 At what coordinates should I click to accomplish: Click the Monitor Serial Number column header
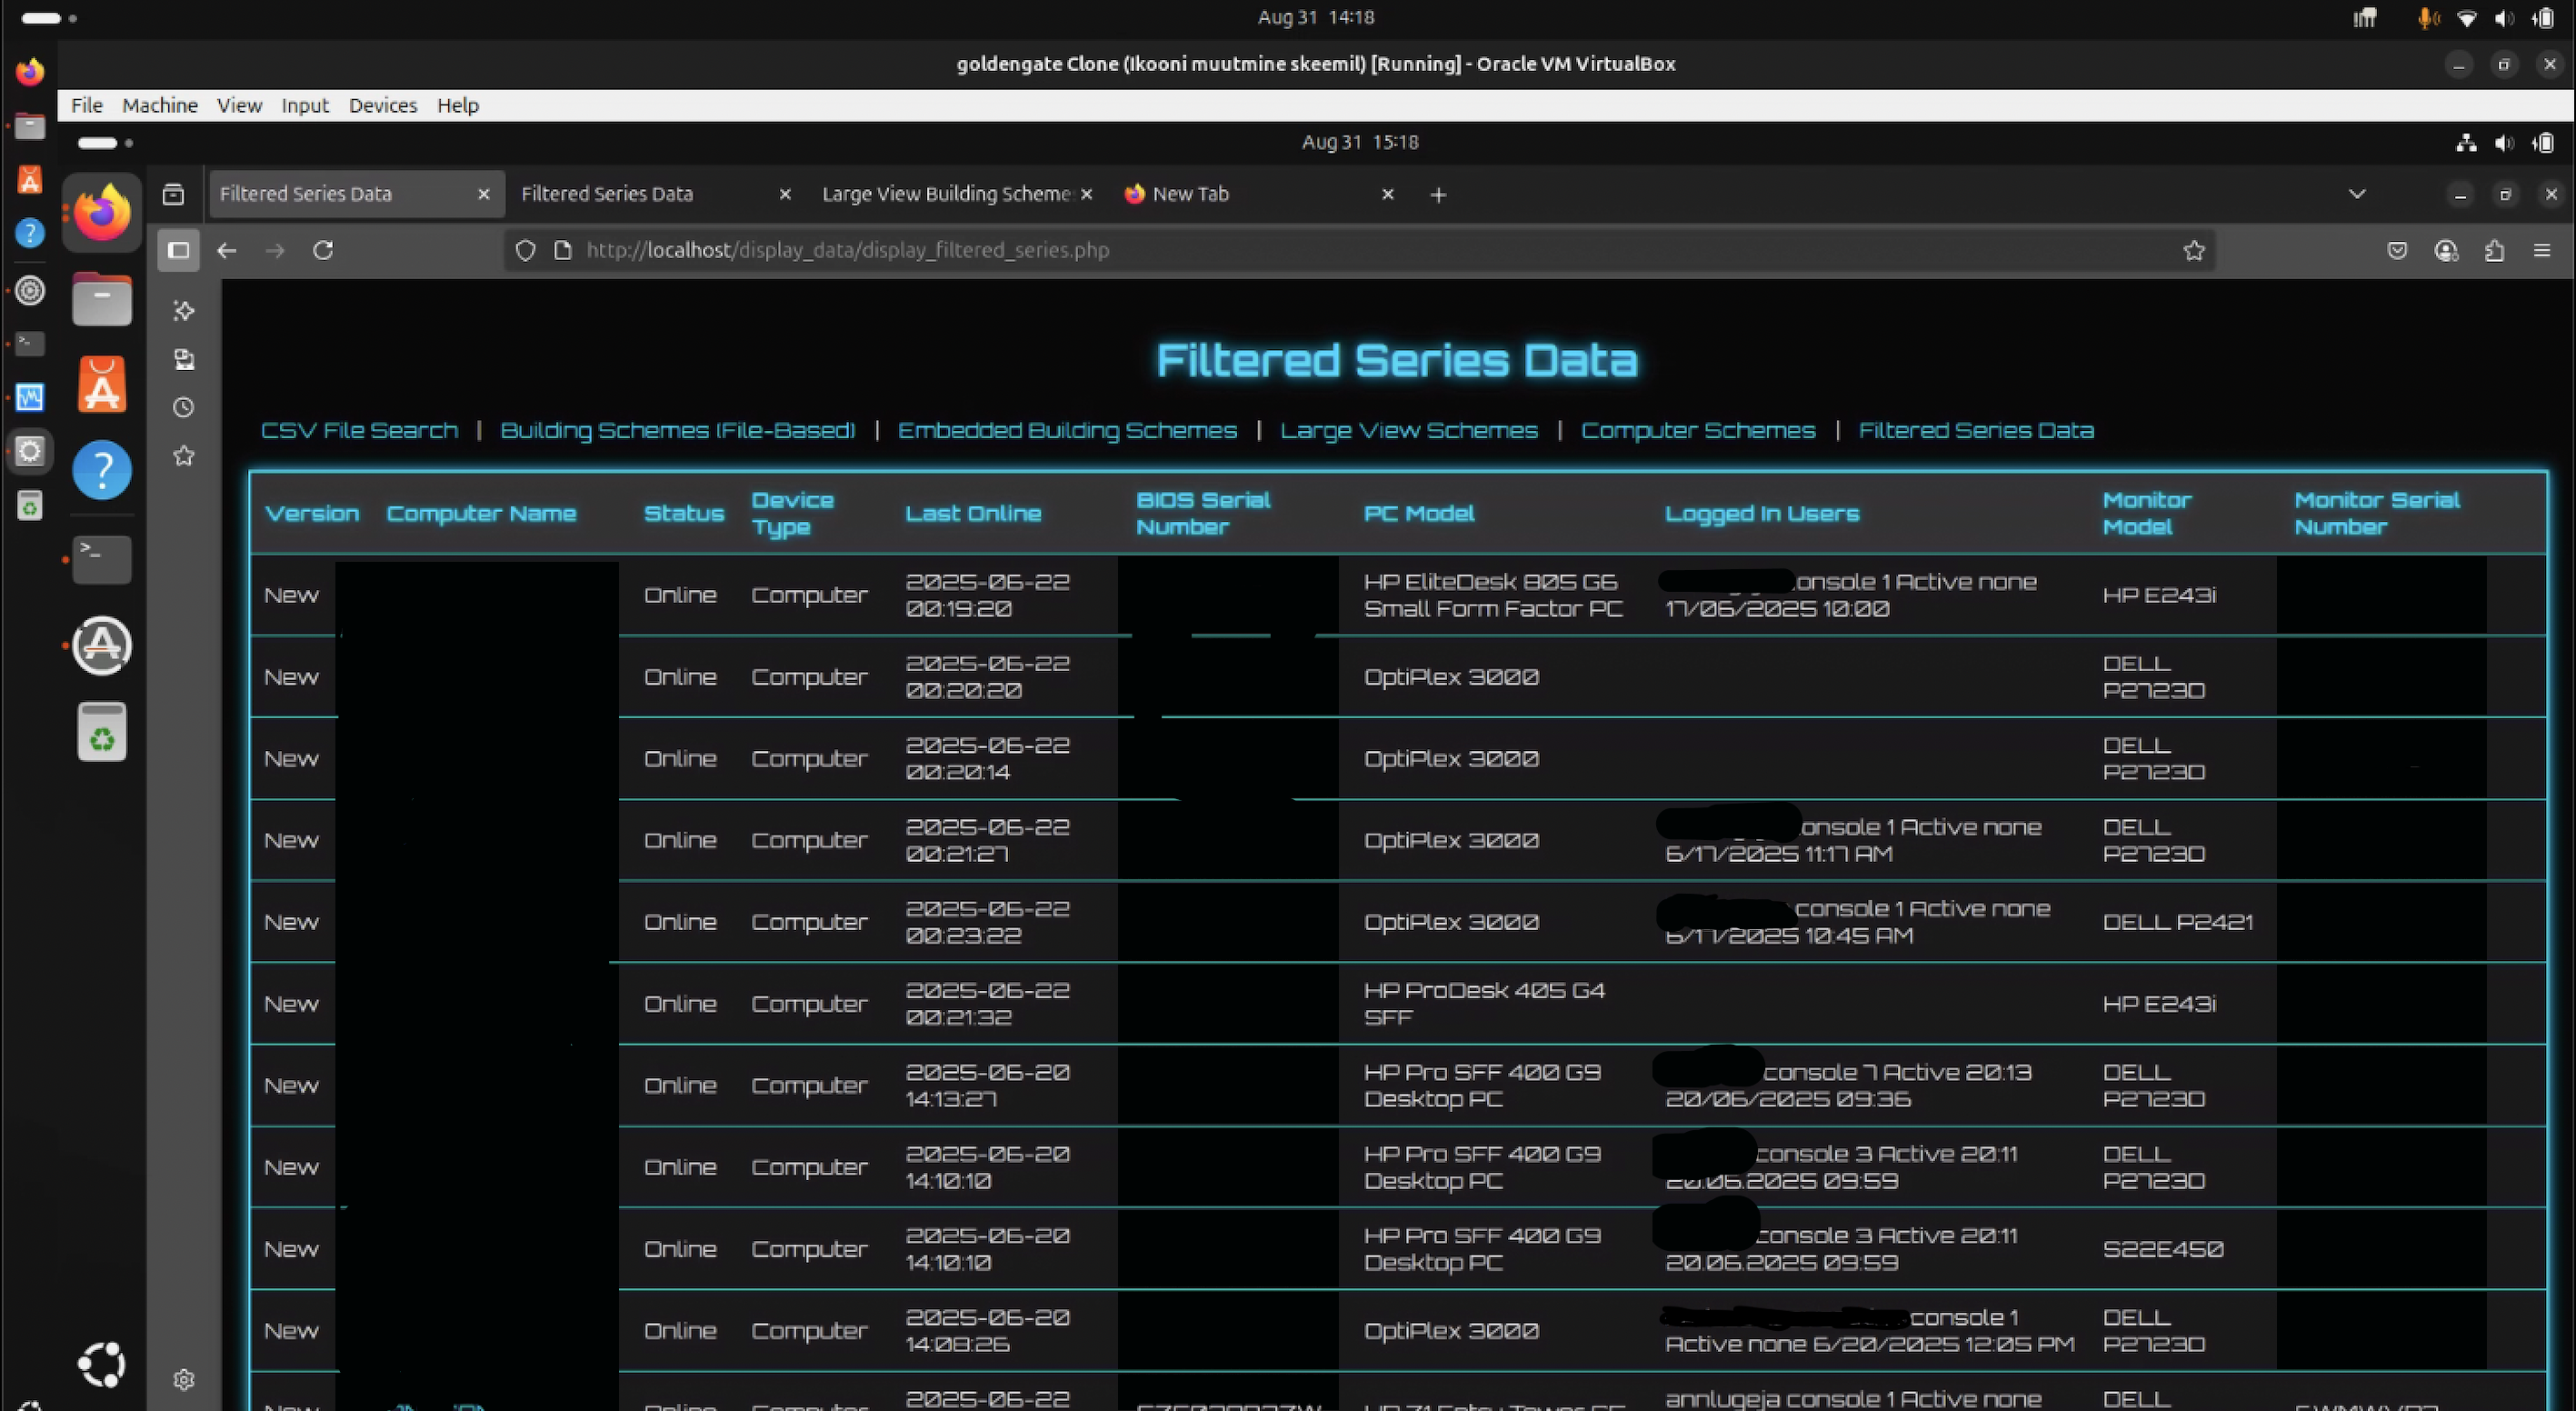2377,513
